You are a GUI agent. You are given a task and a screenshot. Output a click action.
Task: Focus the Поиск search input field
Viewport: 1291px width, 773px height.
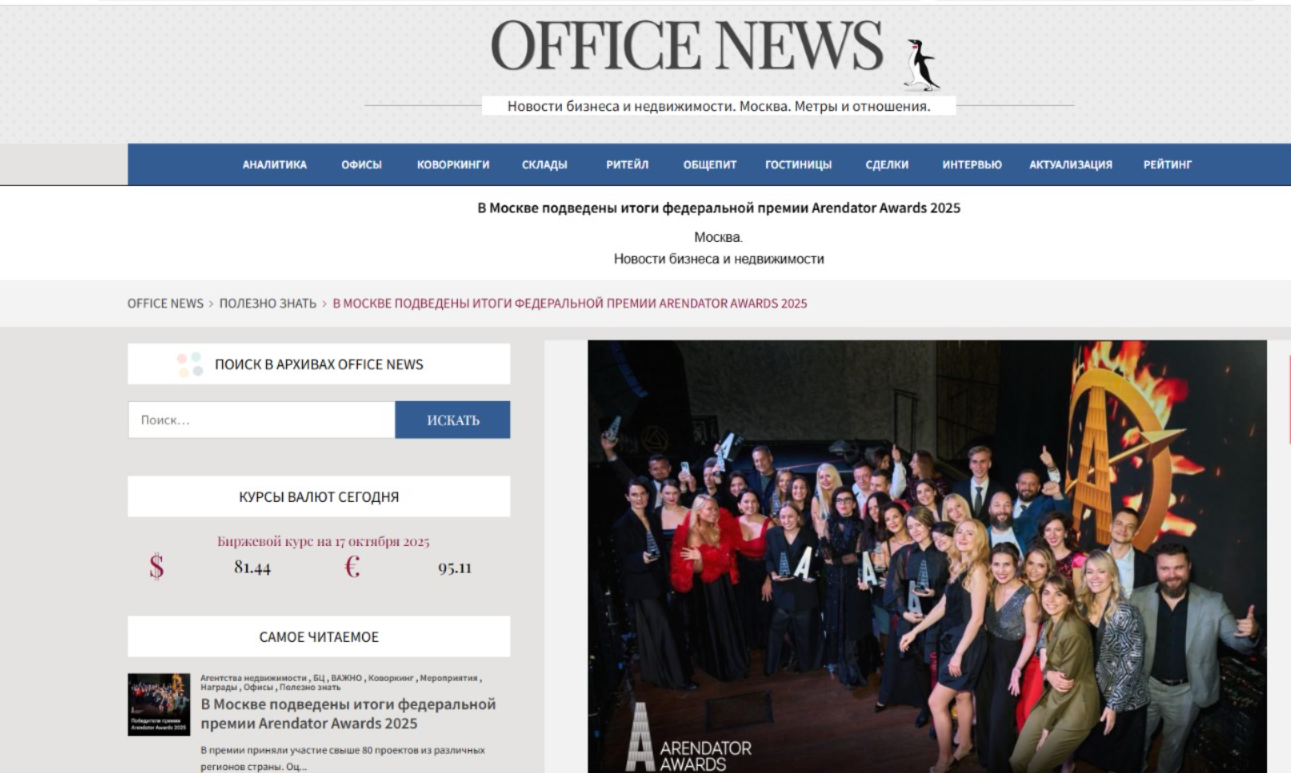pos(261,420)
